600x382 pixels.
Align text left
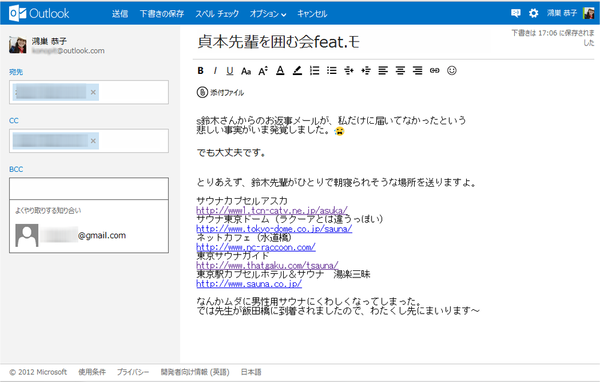[x=383, y=70]
